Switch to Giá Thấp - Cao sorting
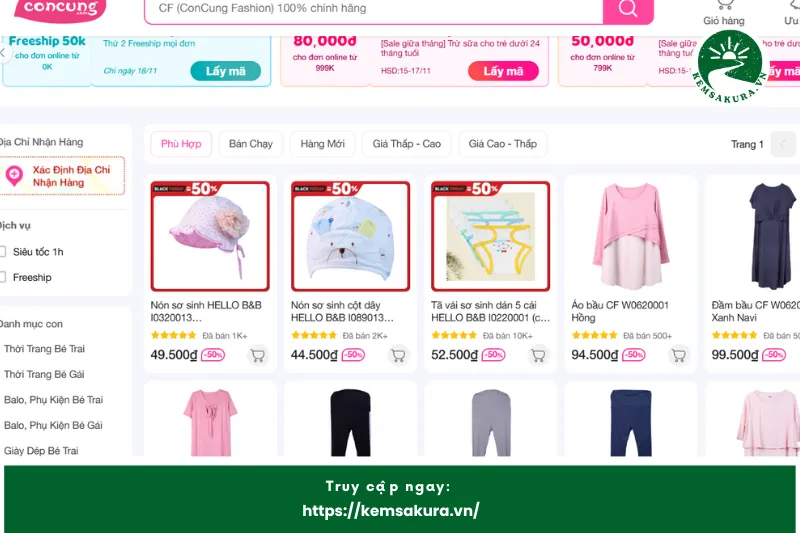This screenshot has height=533, width=800. (x=407, y=144)
